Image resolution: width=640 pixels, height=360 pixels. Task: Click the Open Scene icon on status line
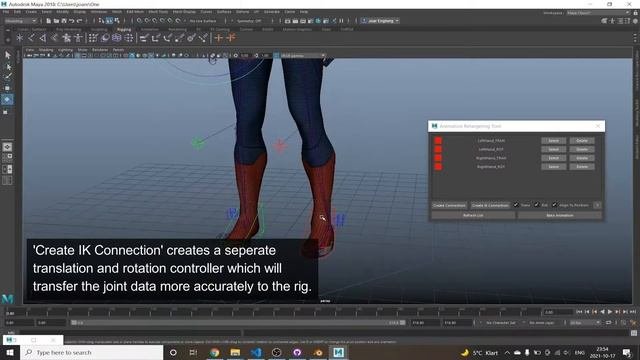coord(56,21)
